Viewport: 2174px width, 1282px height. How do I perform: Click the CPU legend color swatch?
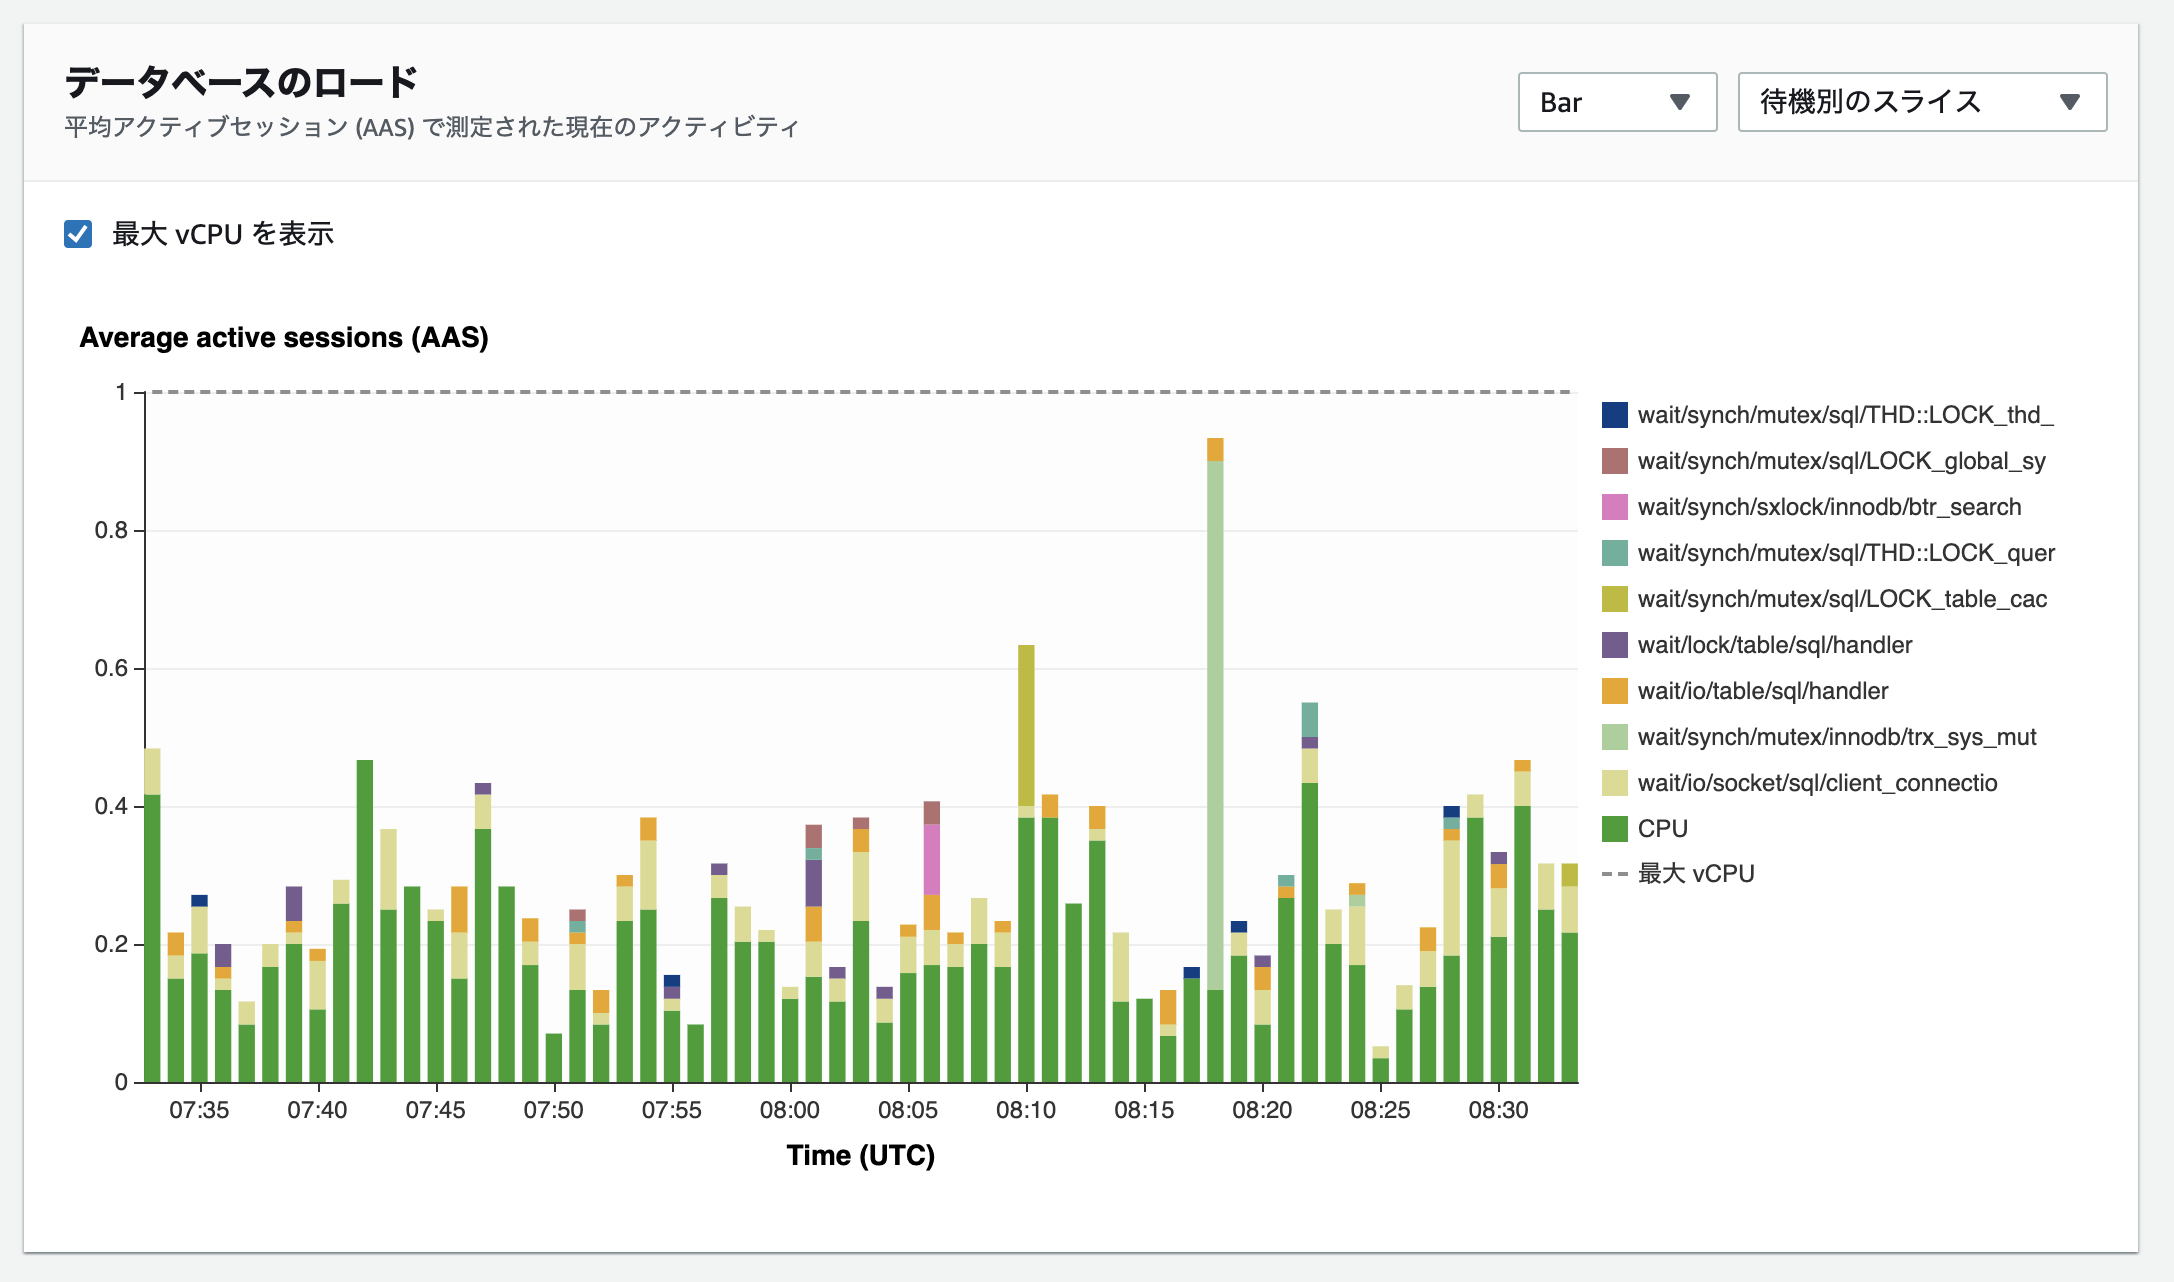pyautogui.click(x=1614, y=829)
